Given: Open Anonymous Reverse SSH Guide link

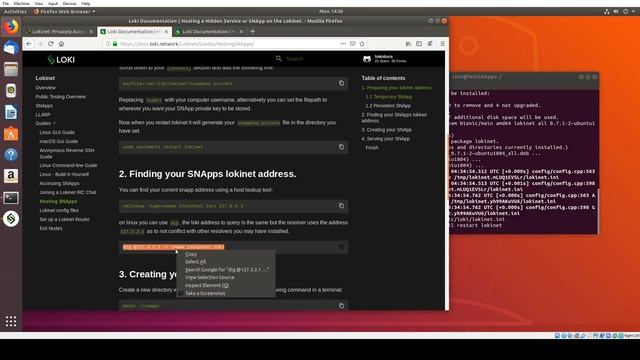Looking at the screenshot, I should click(67, 153).
